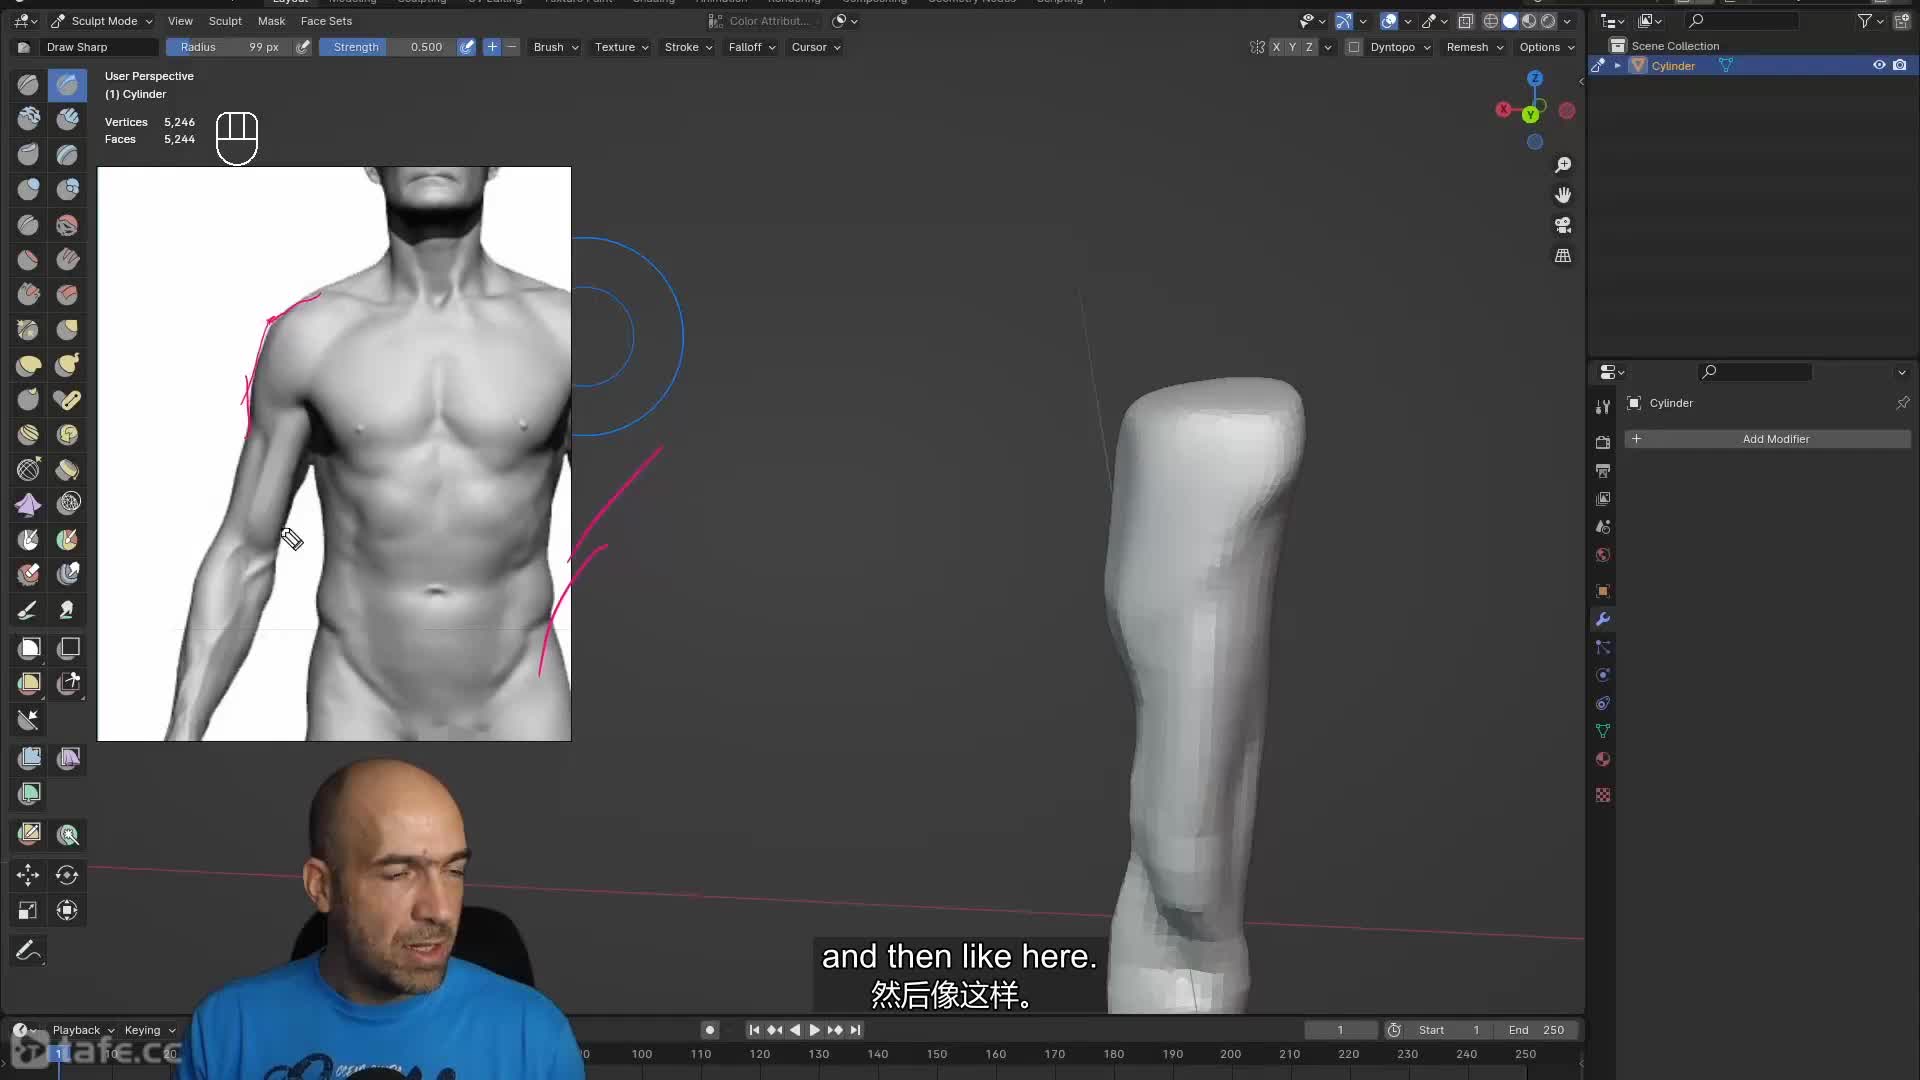This screenshot has height=1080, width=1920.
Task: Open the Modifiers properties tab wrench icon
Action: [1603, 619]
